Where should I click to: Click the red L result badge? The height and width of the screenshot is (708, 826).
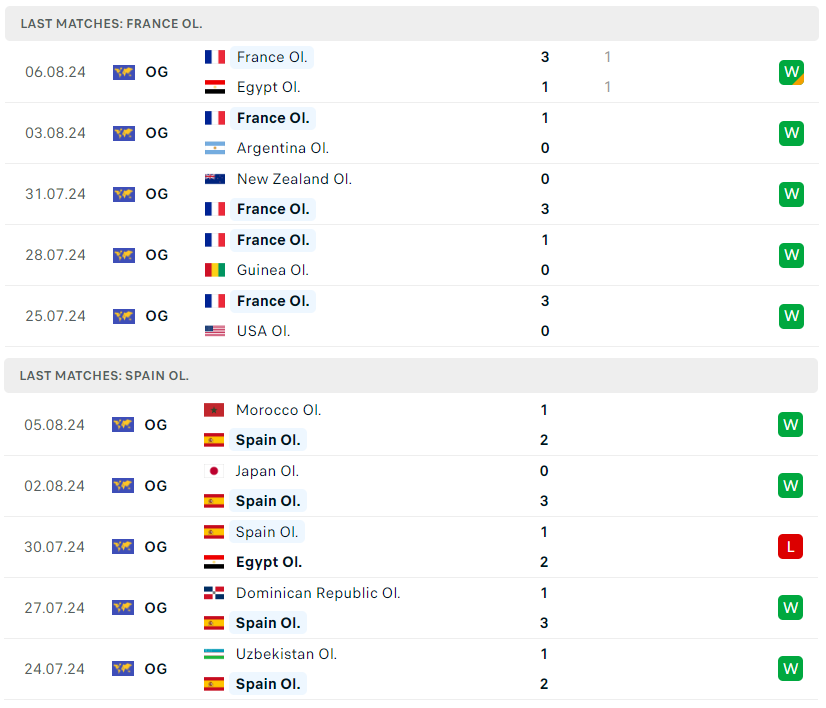[791, 546]
